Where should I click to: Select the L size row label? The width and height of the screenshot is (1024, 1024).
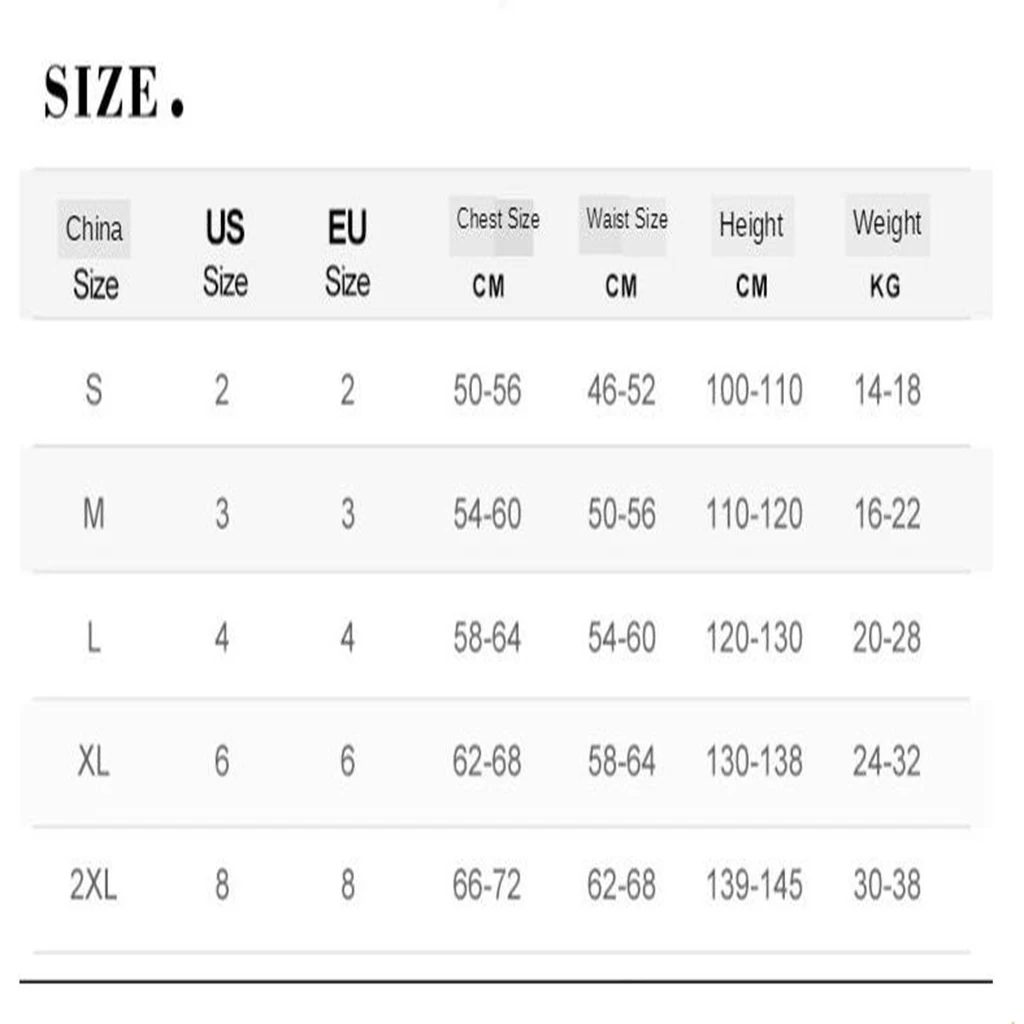93,638
